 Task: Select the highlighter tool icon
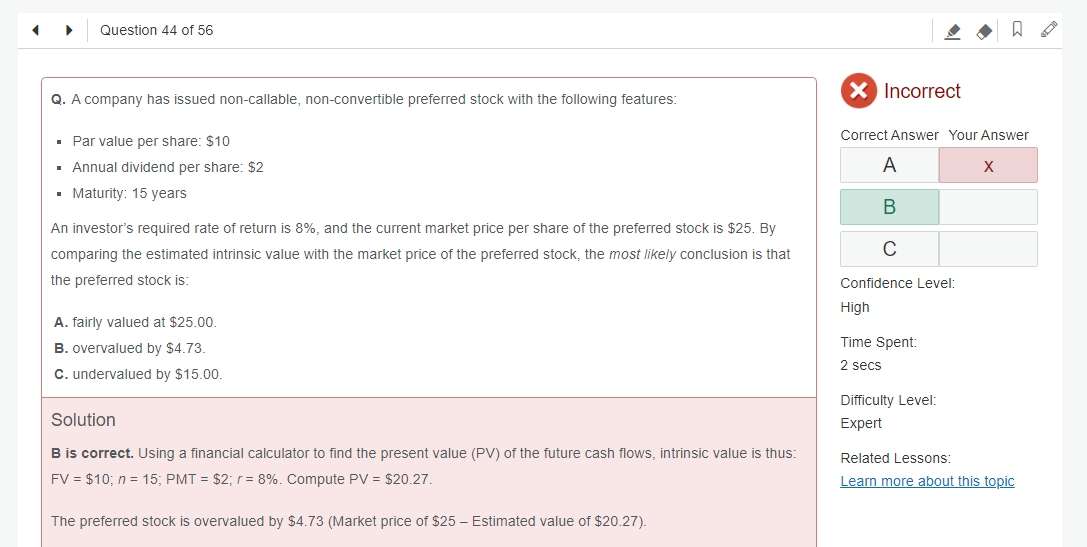click(x=953, y=31)
